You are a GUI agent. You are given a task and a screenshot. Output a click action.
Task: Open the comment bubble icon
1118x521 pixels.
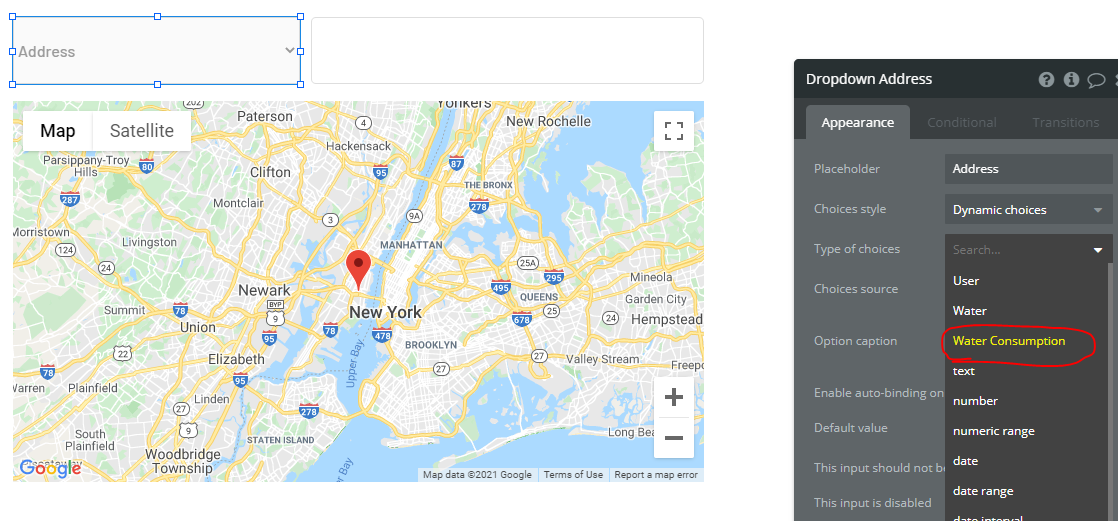(x=1096, y=80)
